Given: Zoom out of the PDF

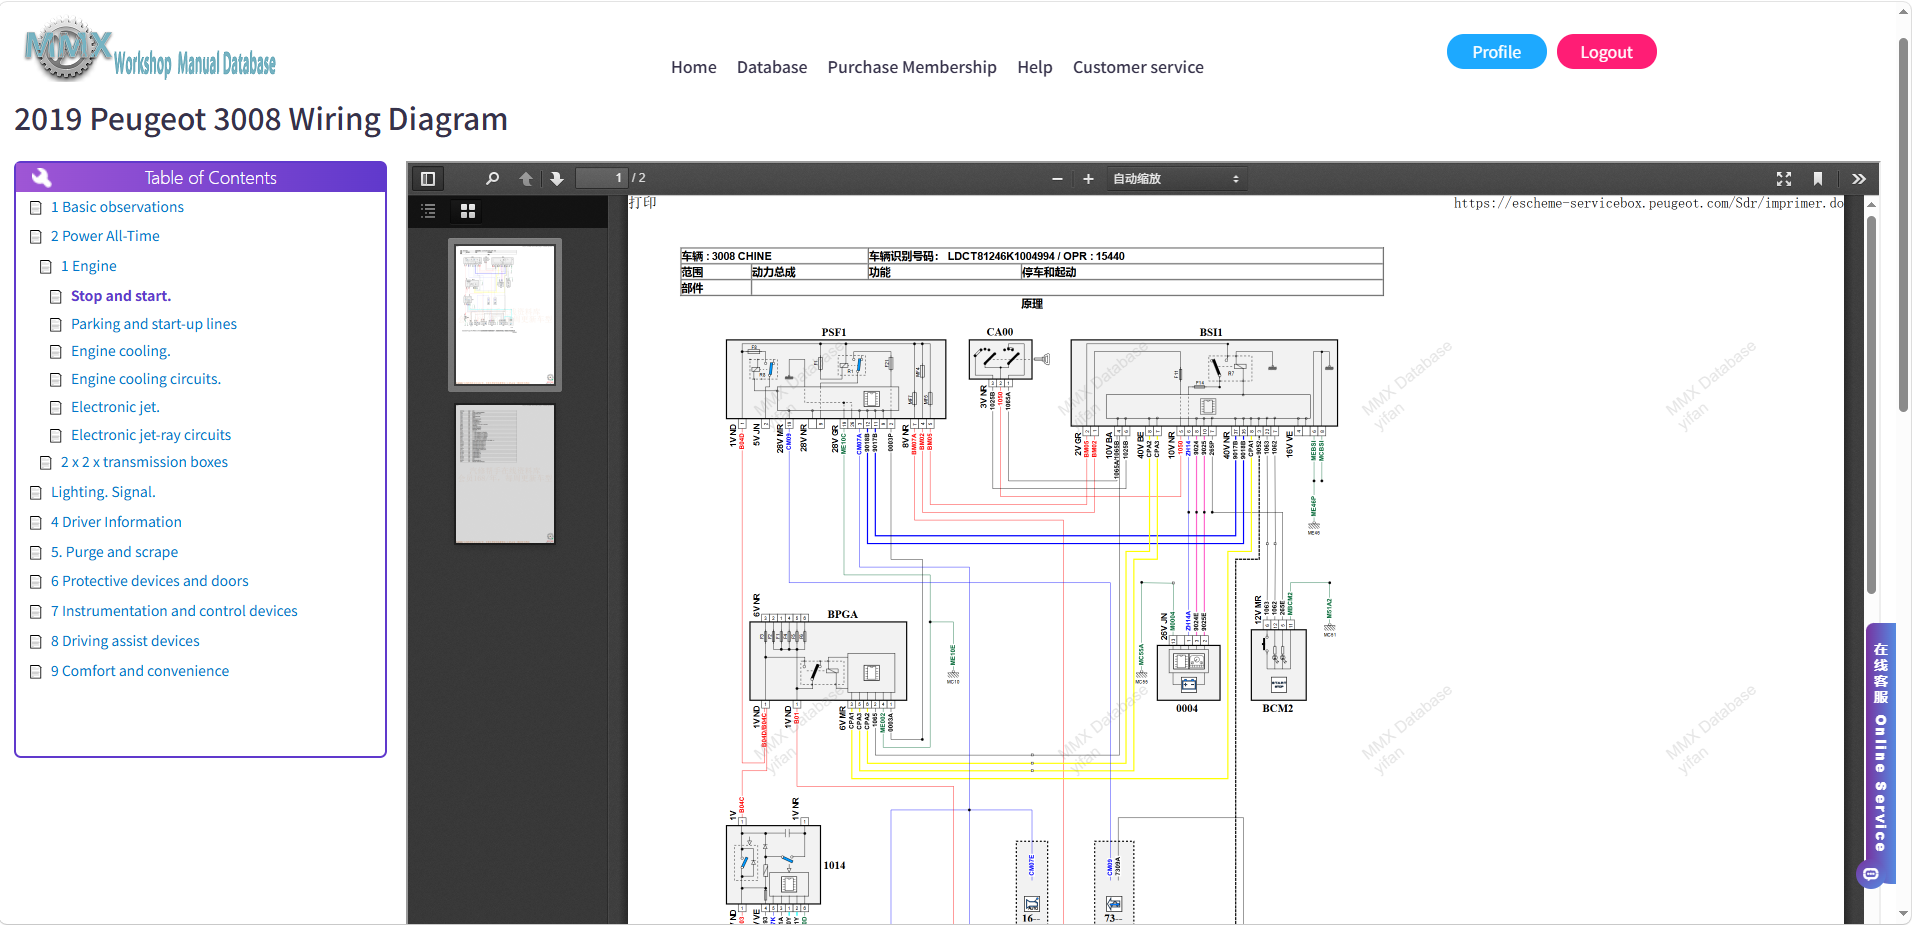Looking at the screenshot, I should (1057, 179).
